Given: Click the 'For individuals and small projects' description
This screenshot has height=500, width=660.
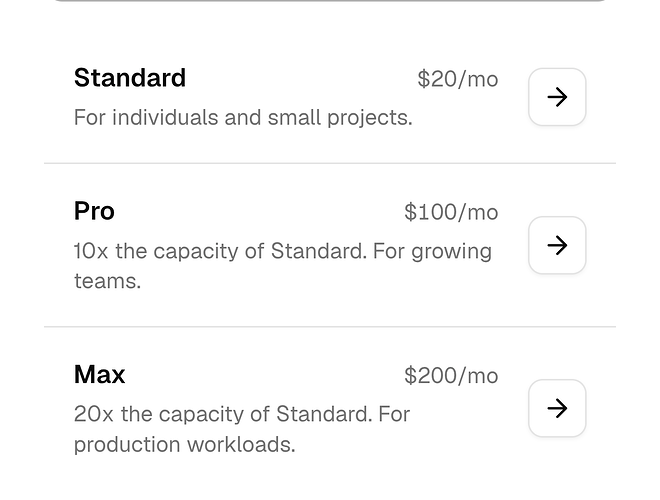Looking at the screenshot, I should point(243,117).
